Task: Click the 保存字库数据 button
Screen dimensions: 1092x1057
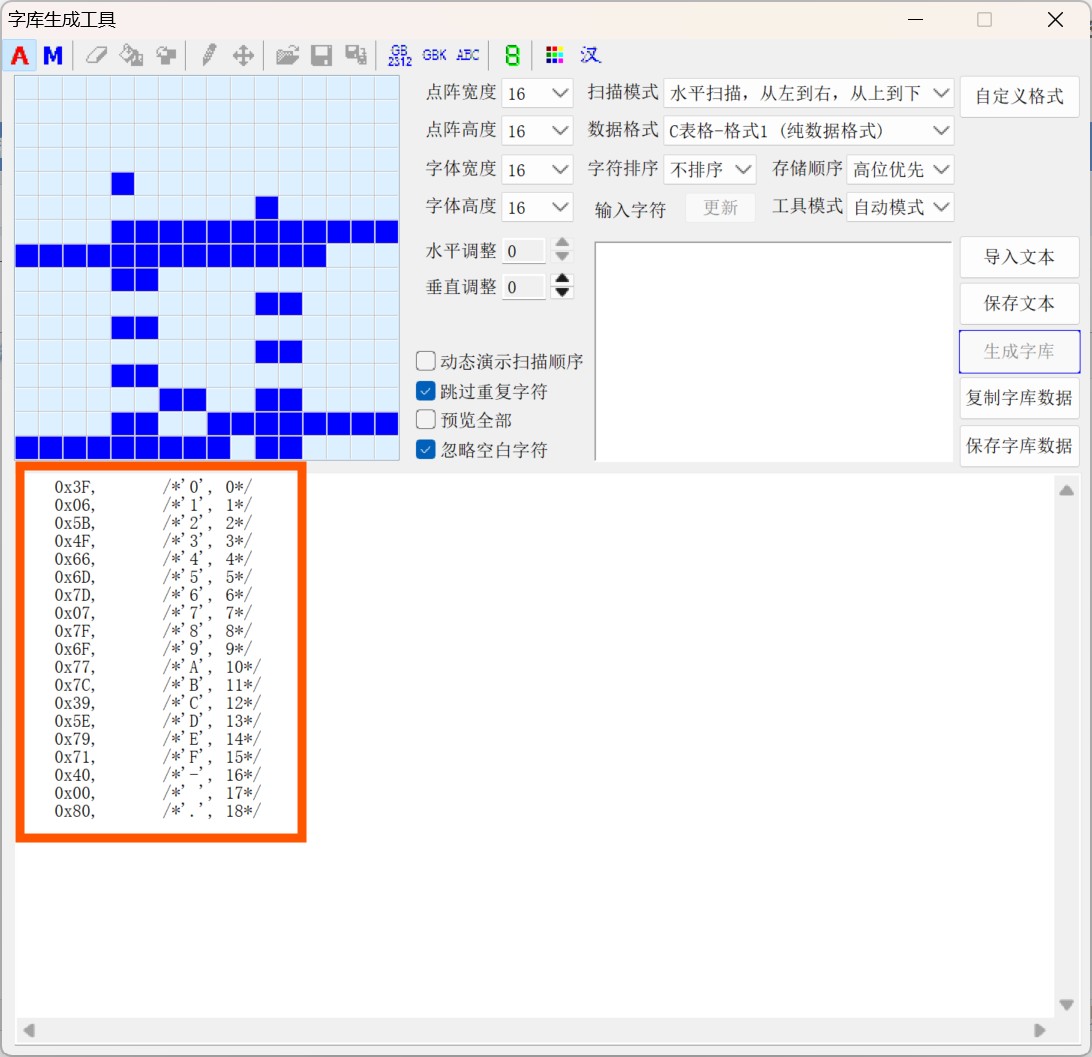Action: pos(1019,446)
